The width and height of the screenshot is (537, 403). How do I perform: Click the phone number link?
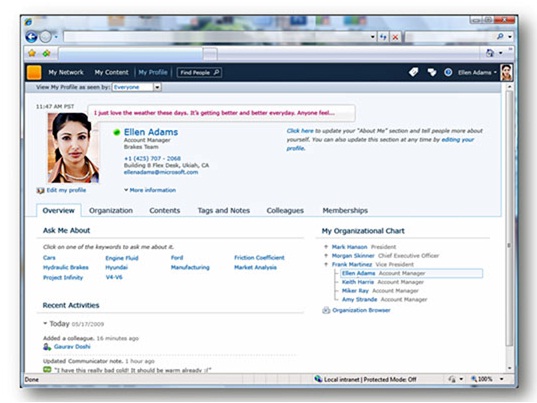pyautogui.click(x=152, y=158)
